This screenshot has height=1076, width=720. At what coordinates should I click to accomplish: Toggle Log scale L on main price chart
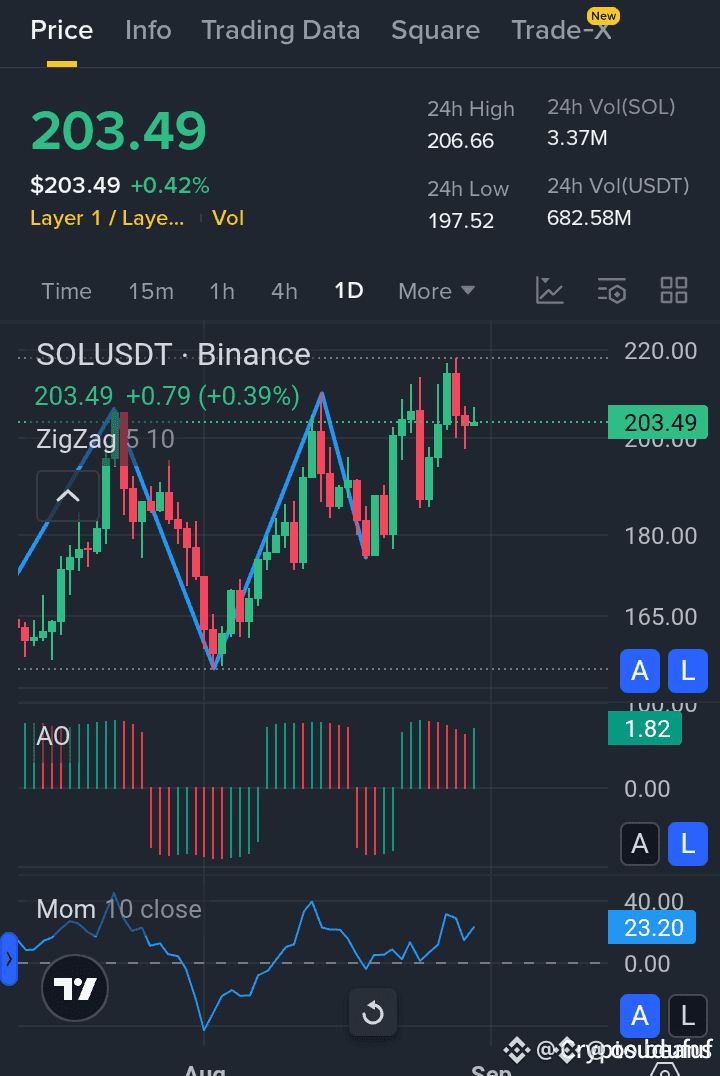(x=688, y=672)
